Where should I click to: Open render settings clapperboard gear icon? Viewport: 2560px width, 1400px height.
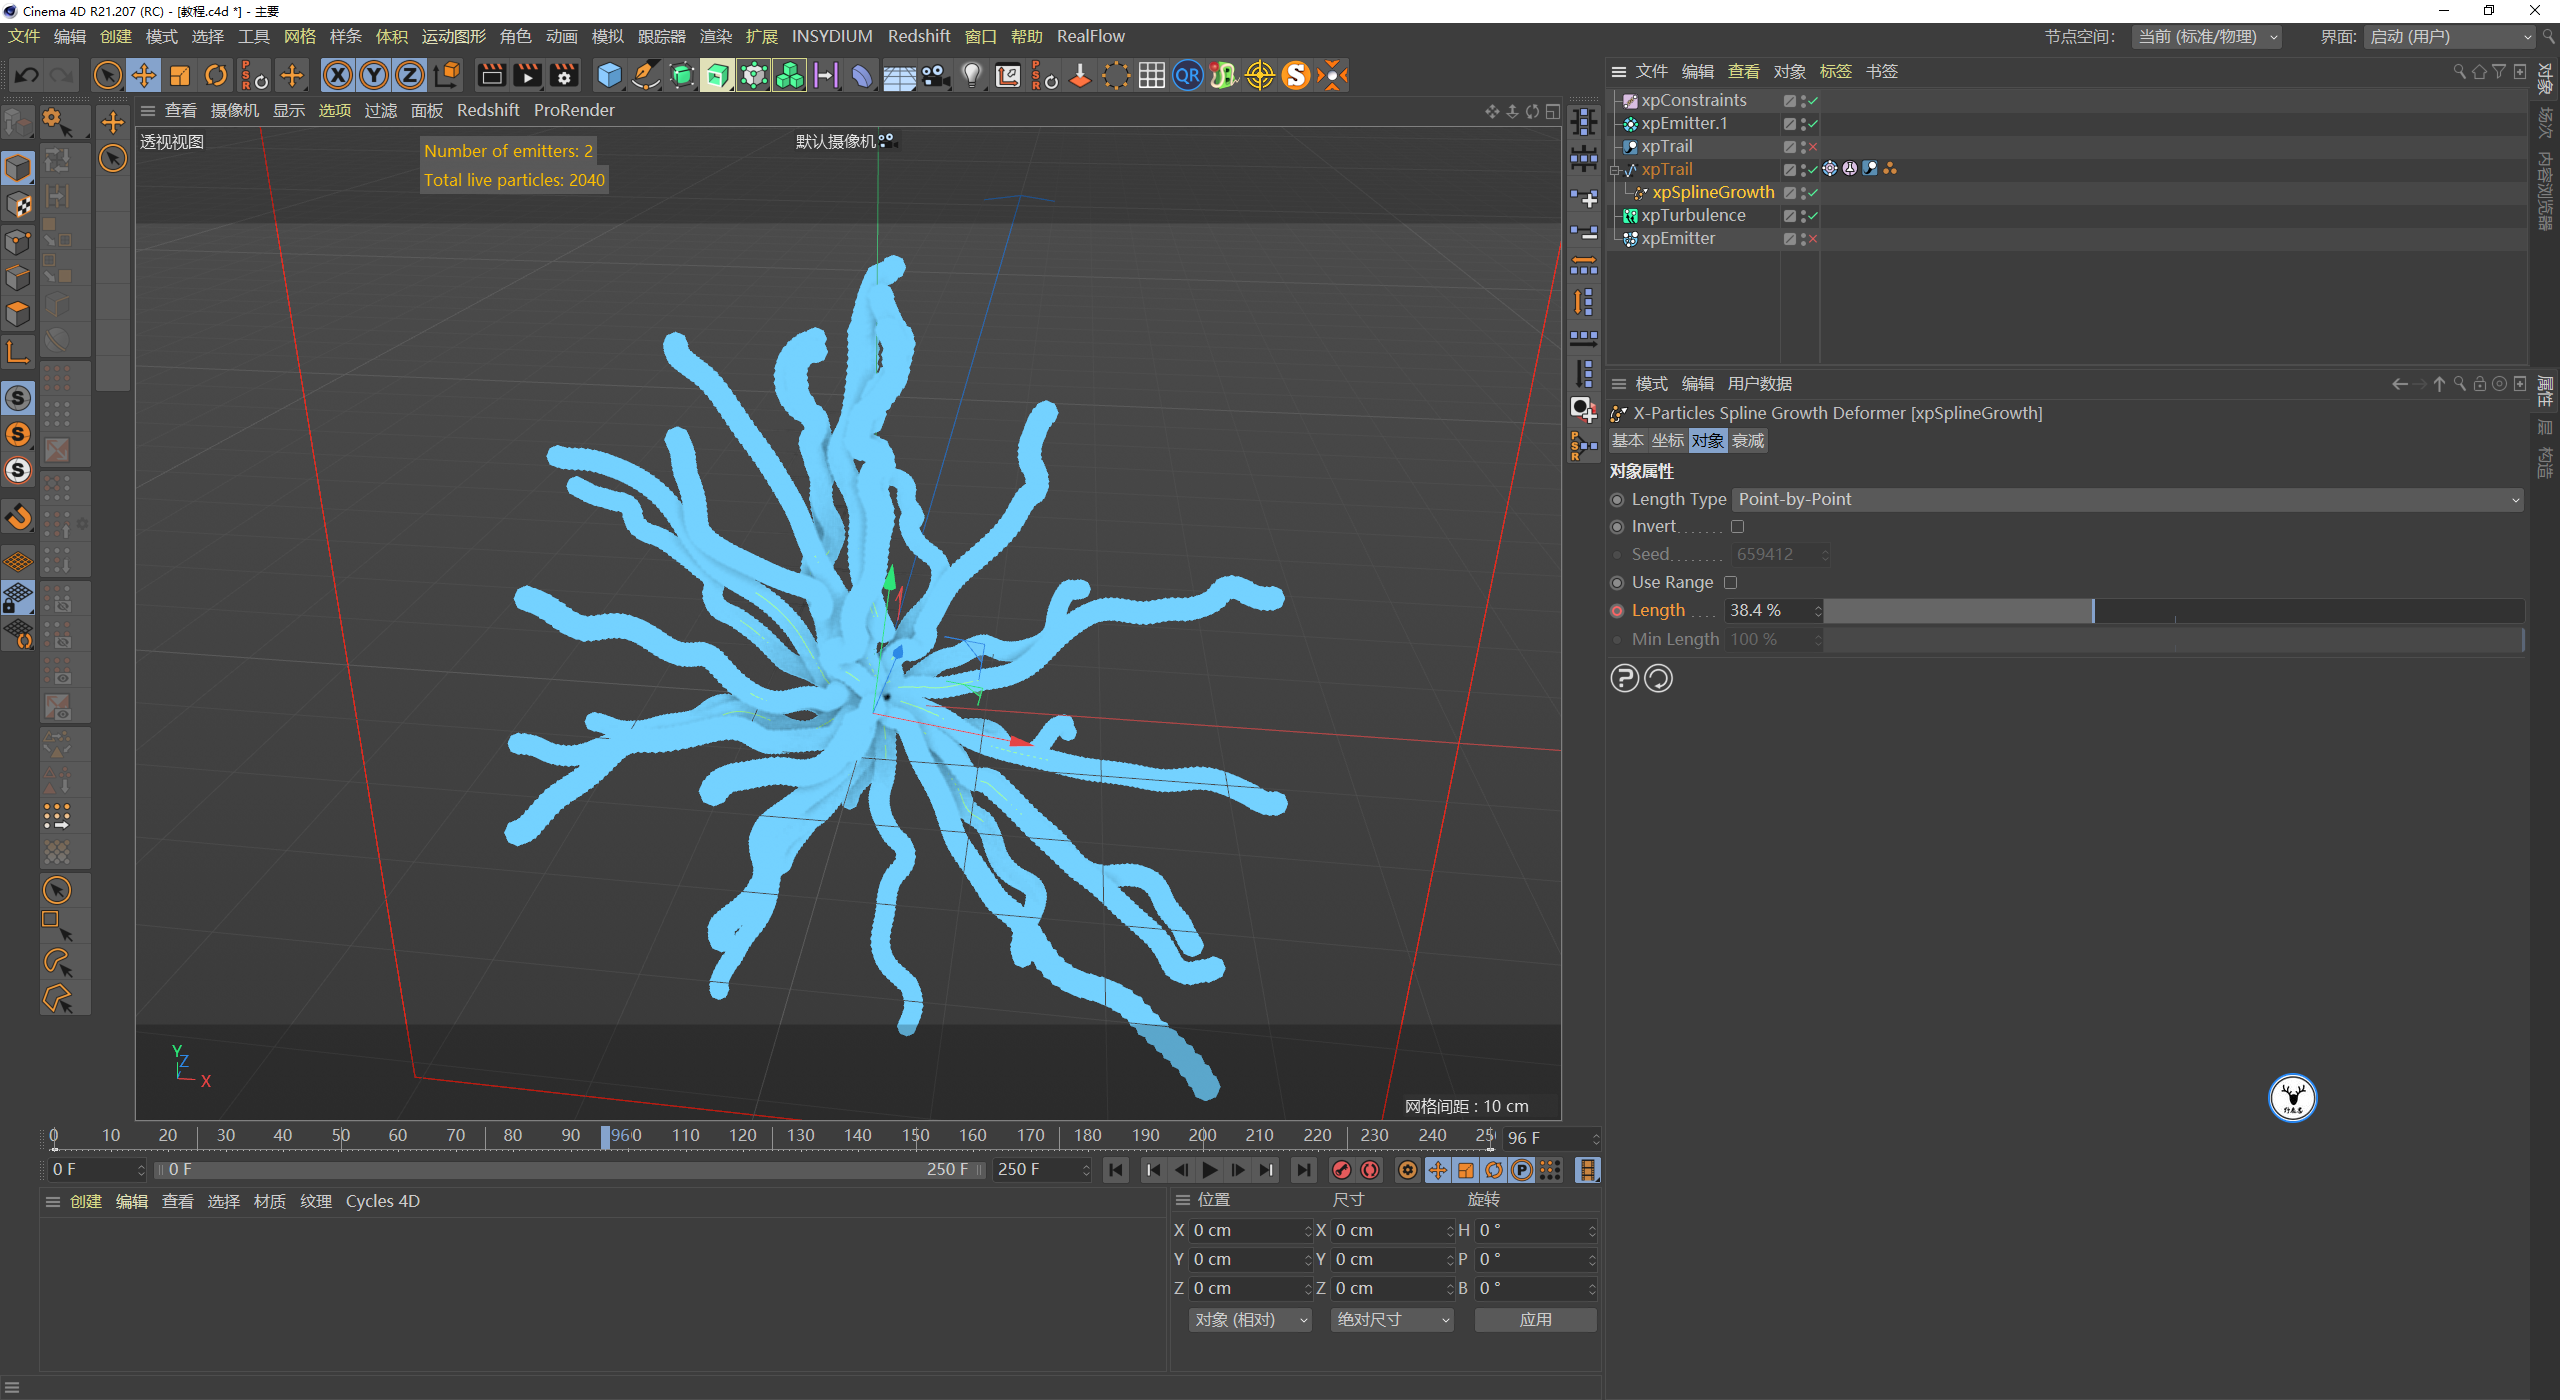pyautogui.click(x=564, y=75)
